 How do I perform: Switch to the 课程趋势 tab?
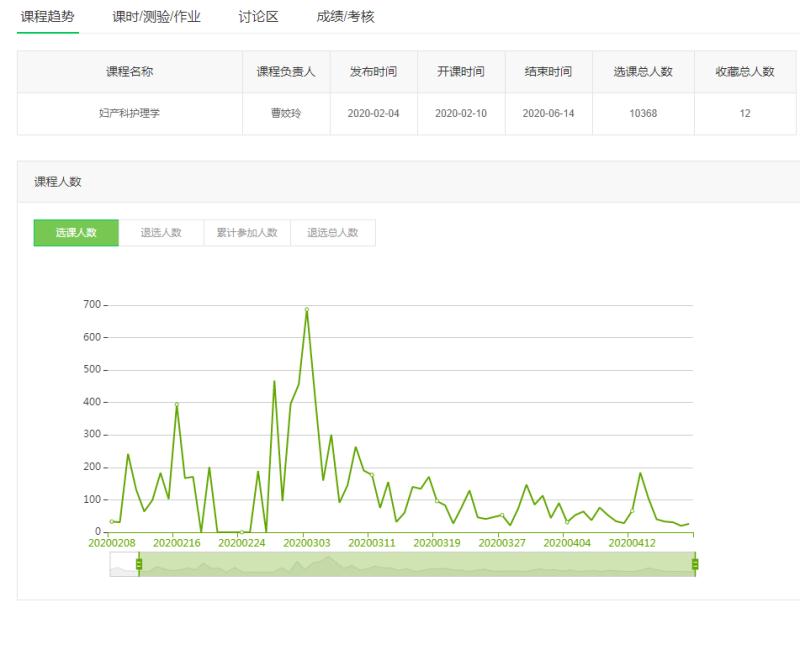pyautogui.click(x=48, y=16)
